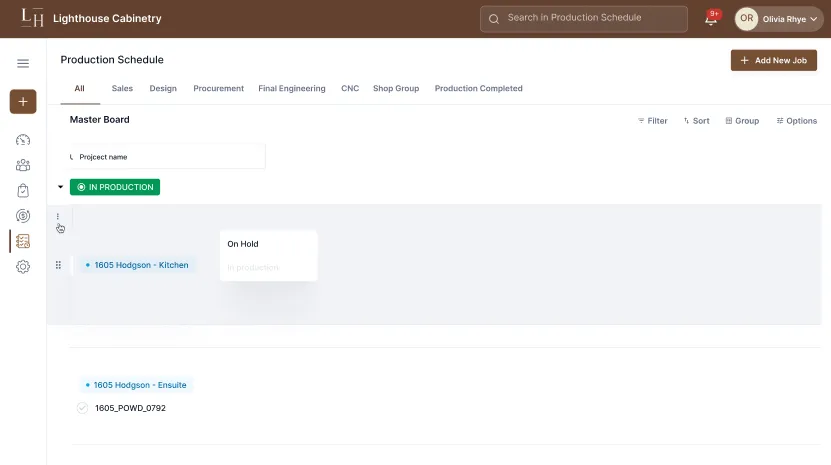
Task: Switch to the Final Engineering tab
Action: pos(291,89)
